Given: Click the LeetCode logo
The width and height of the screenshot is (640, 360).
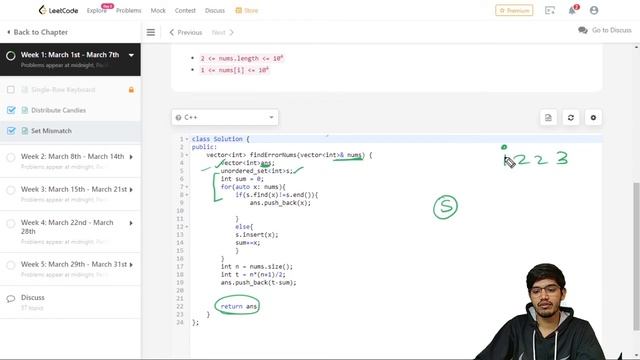Looking at the screenshot, I should [58, 10].
